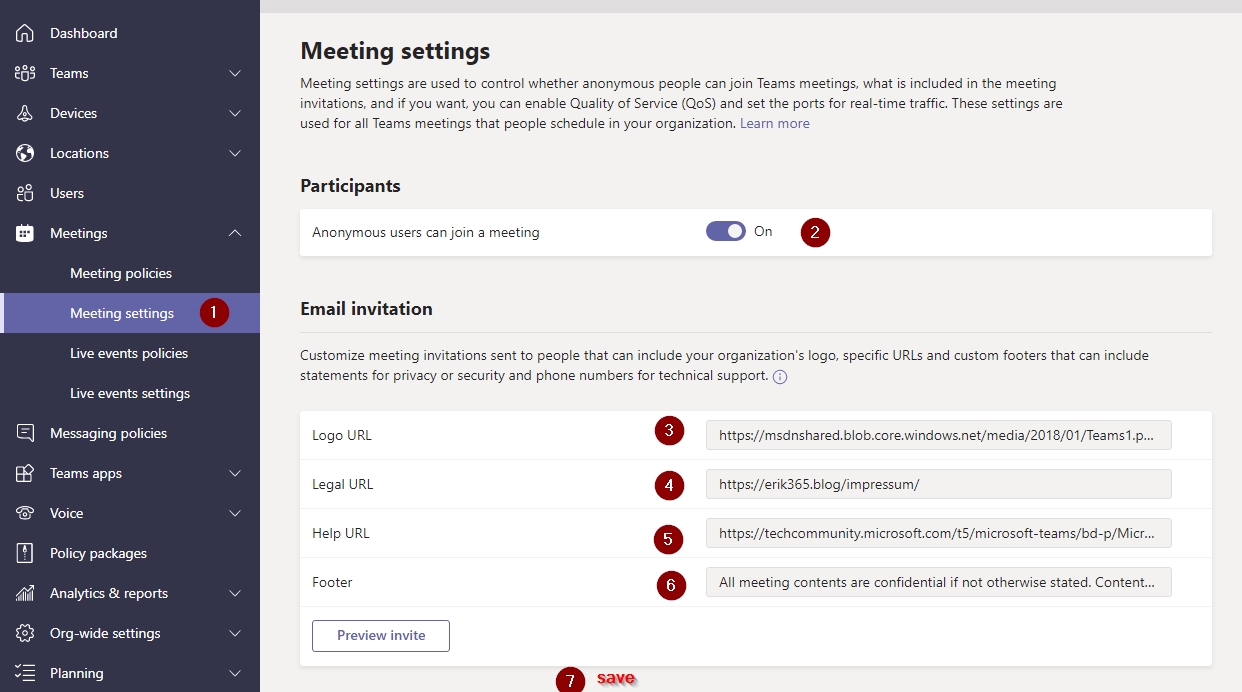Select Live events settings in sidebar
The width and height of the screenshot is (1242, 692).
(x=130, y=393)
